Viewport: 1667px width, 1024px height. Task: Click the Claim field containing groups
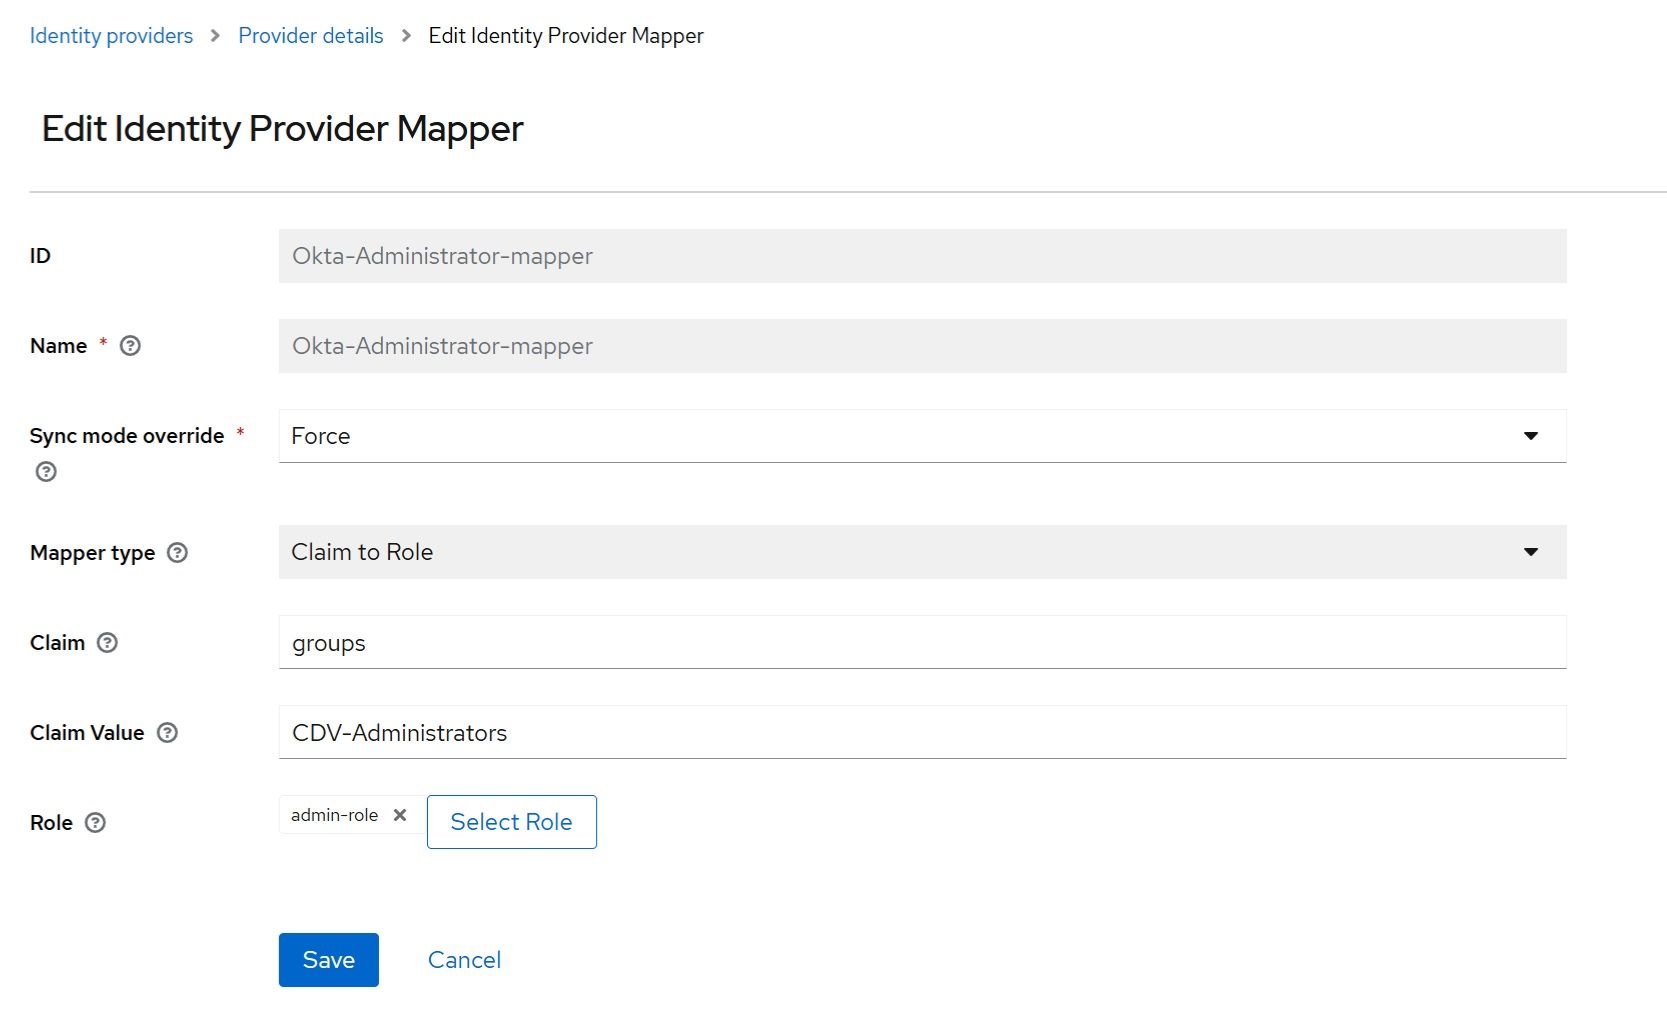click(x=921, y=643)
